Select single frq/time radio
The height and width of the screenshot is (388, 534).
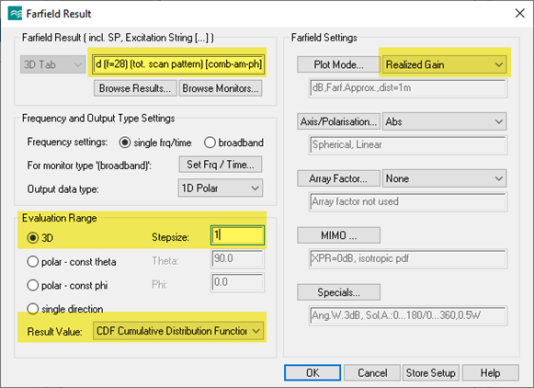pyautogui.click(x=125, y=142)
